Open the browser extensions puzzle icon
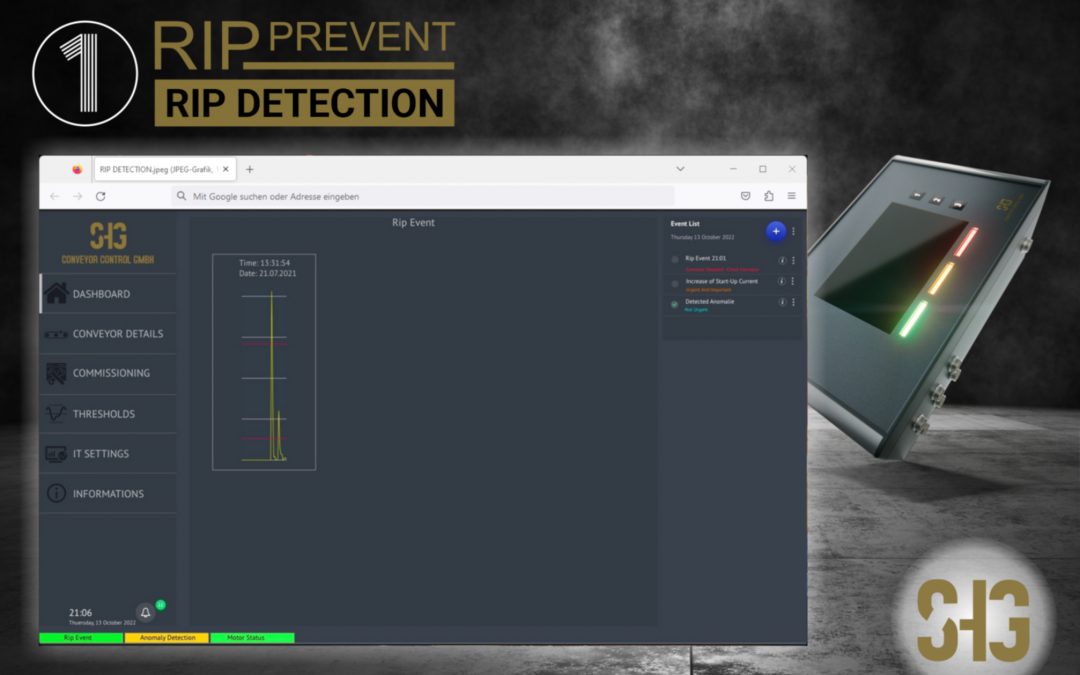 (769, 196)
